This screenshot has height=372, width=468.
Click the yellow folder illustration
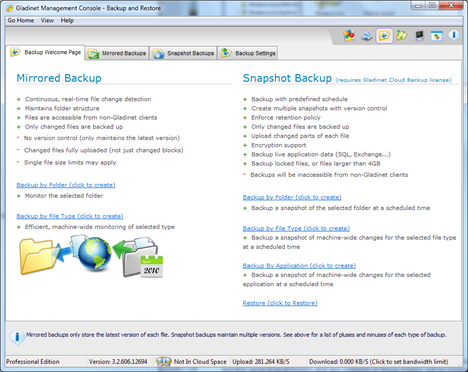click(x=36, y=256)
